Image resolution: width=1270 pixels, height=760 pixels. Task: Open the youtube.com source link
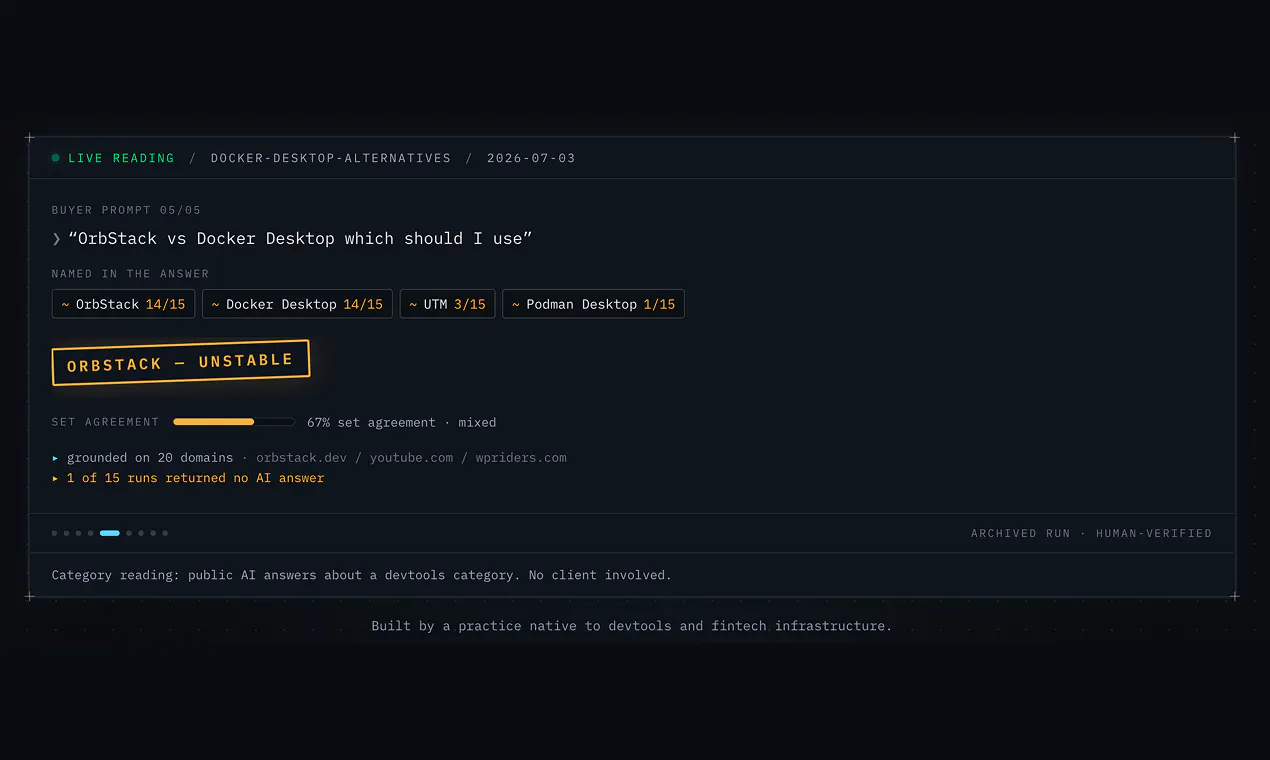coord(411,458)
